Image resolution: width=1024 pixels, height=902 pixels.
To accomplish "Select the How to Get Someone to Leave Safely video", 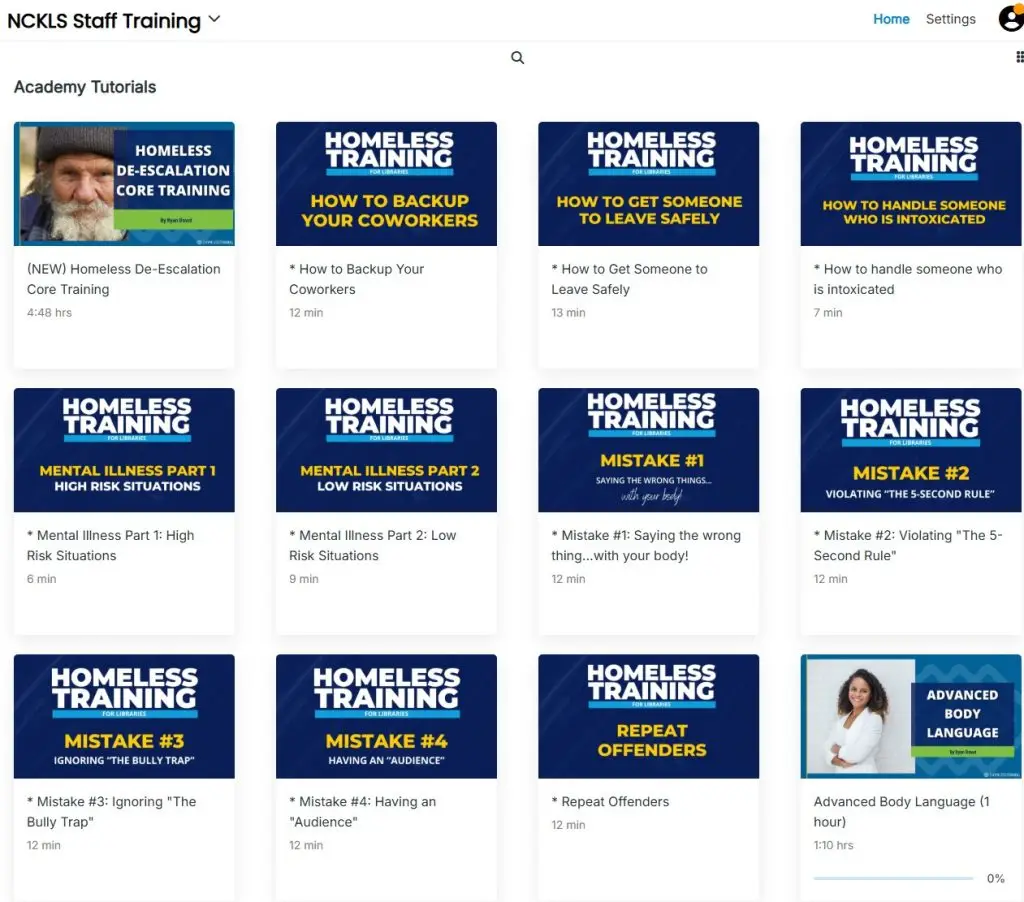I will coord(648,183).
